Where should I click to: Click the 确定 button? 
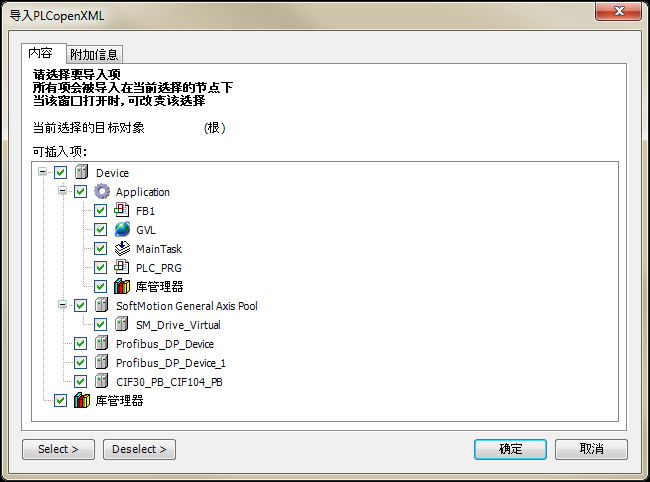(510, 449)
